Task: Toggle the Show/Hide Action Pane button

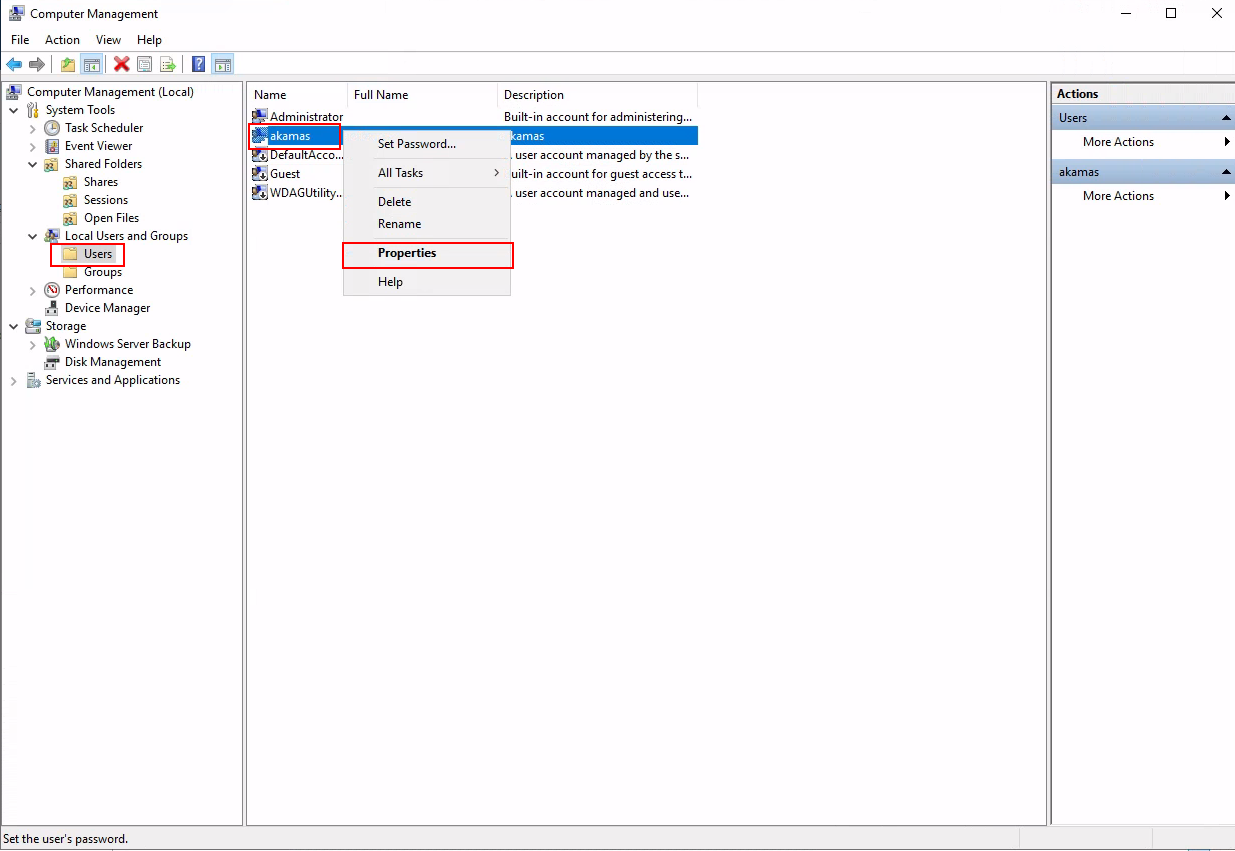Action: 223,65
